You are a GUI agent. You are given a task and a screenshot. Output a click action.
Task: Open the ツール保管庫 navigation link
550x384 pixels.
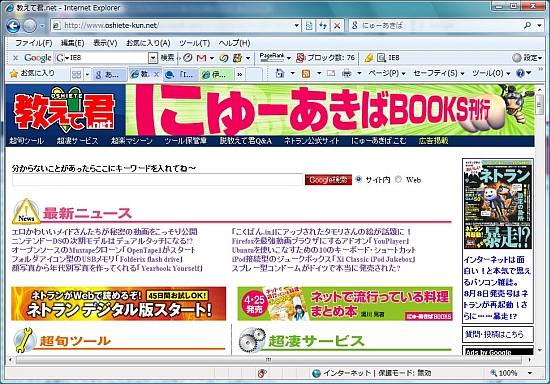[x=186, y=141]
